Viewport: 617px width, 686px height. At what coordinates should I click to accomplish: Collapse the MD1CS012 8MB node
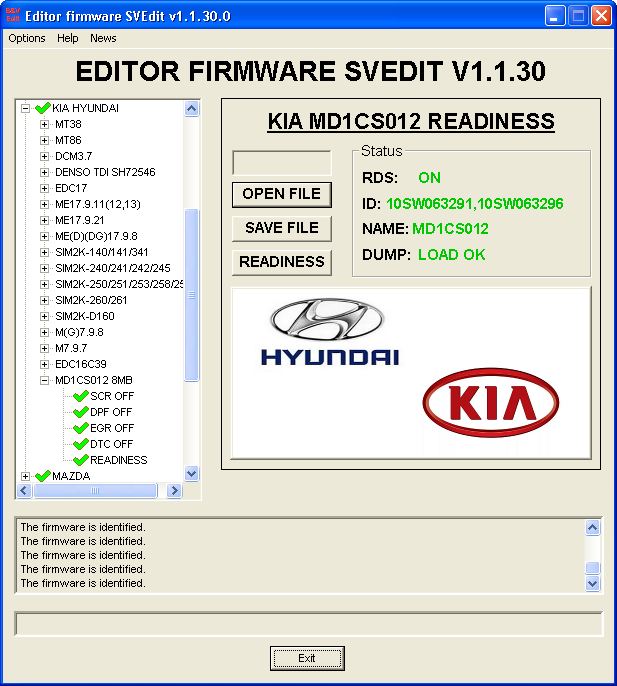coord(44,381)
